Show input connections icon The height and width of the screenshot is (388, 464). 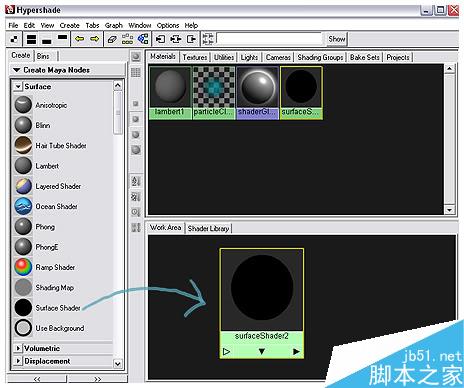(161, 39)
